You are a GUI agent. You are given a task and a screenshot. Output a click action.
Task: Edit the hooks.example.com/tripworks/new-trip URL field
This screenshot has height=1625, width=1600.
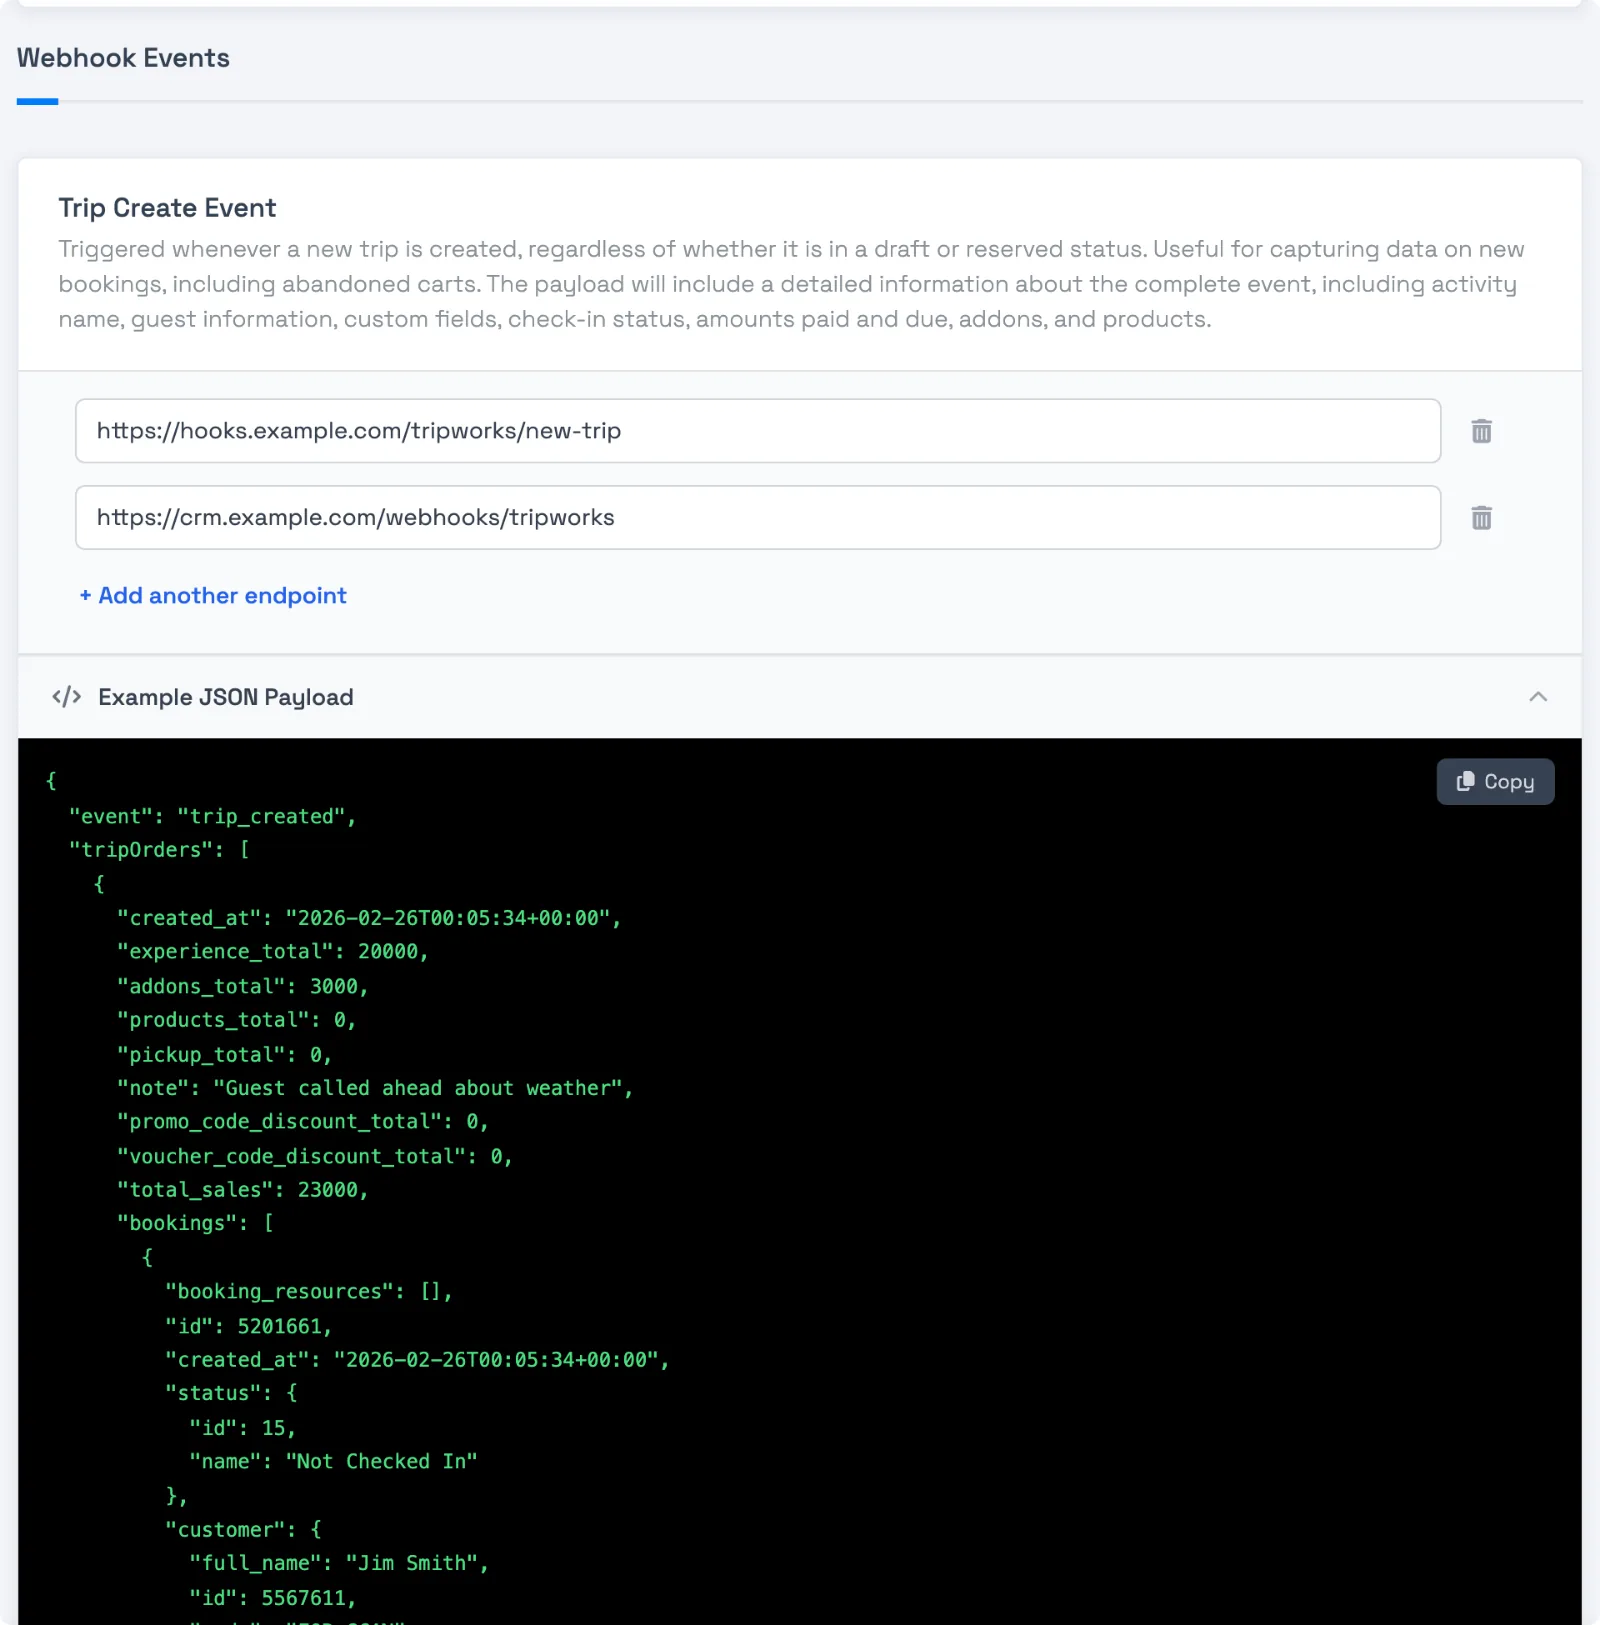tap(758, 431)
